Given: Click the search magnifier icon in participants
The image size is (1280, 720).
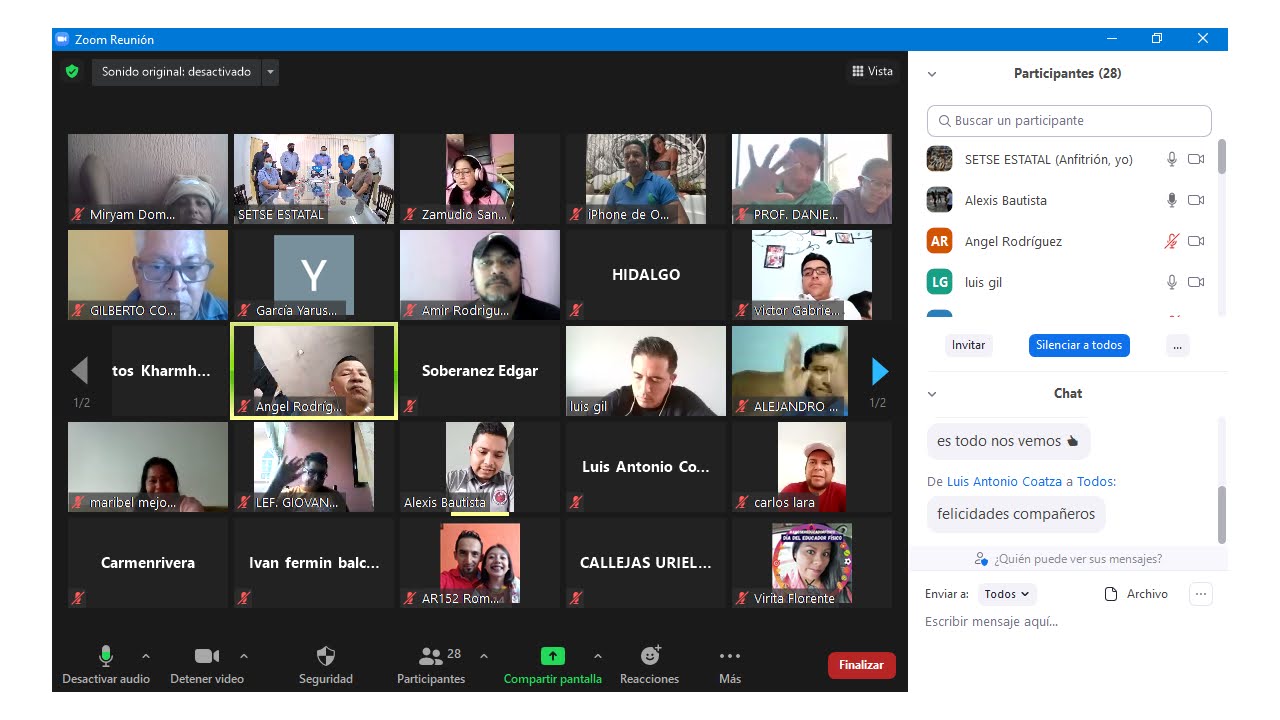Looking at the screenshot, I should coord(944,121).
